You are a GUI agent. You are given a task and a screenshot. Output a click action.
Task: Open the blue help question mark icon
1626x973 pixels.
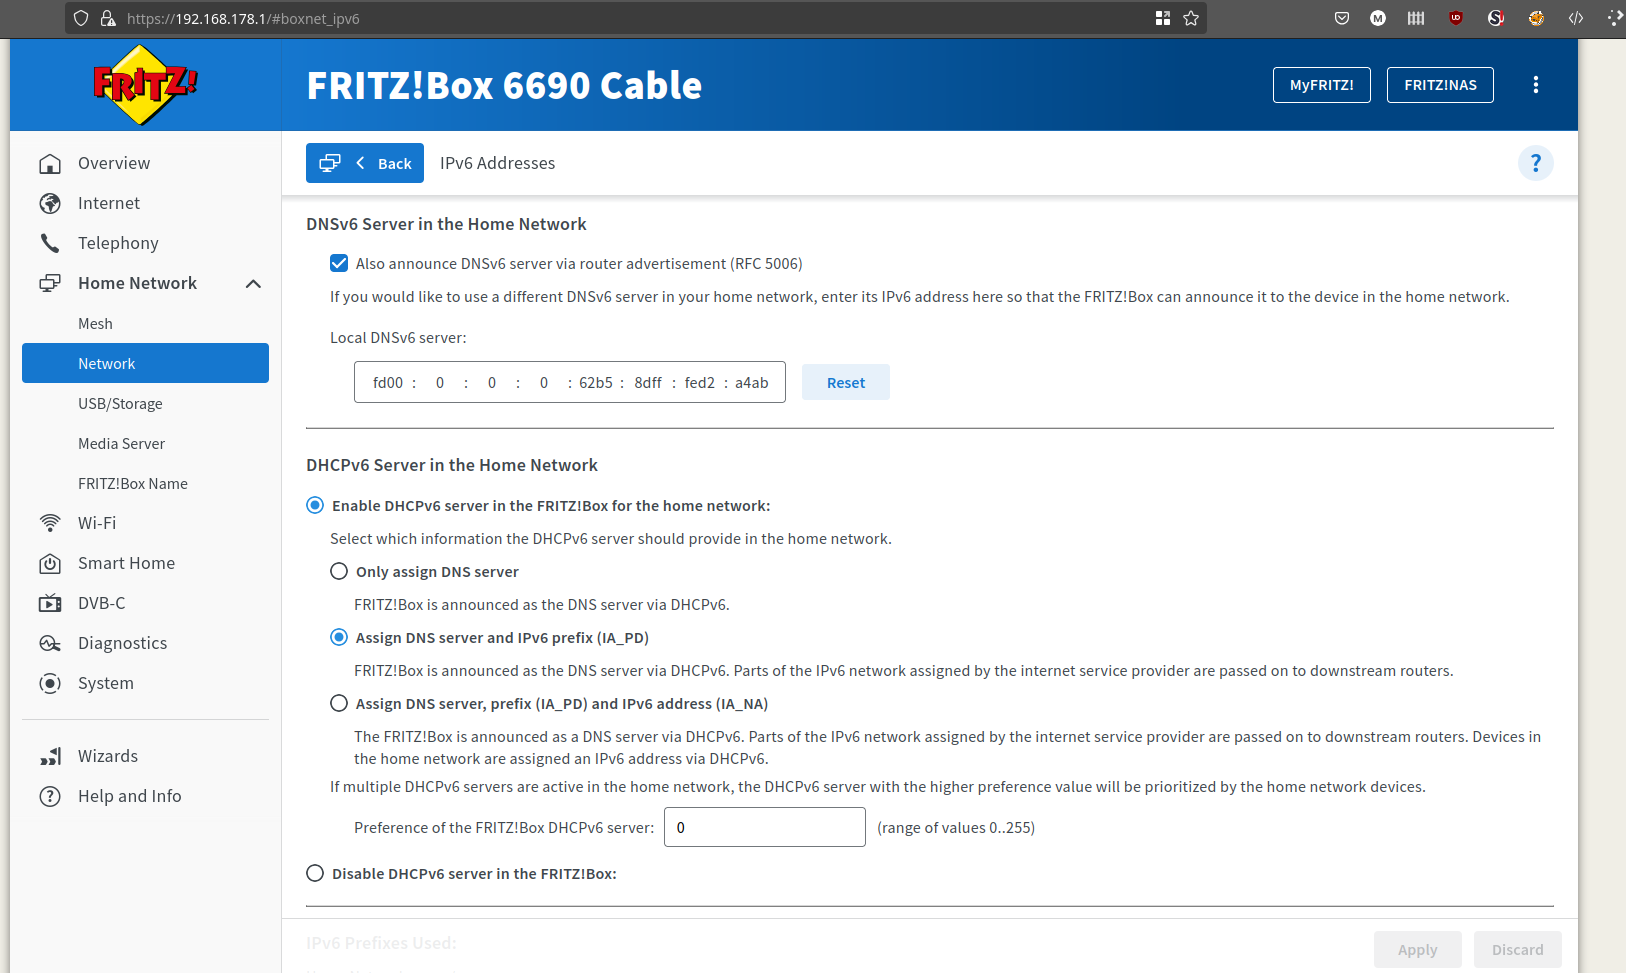coord(1535,163)
